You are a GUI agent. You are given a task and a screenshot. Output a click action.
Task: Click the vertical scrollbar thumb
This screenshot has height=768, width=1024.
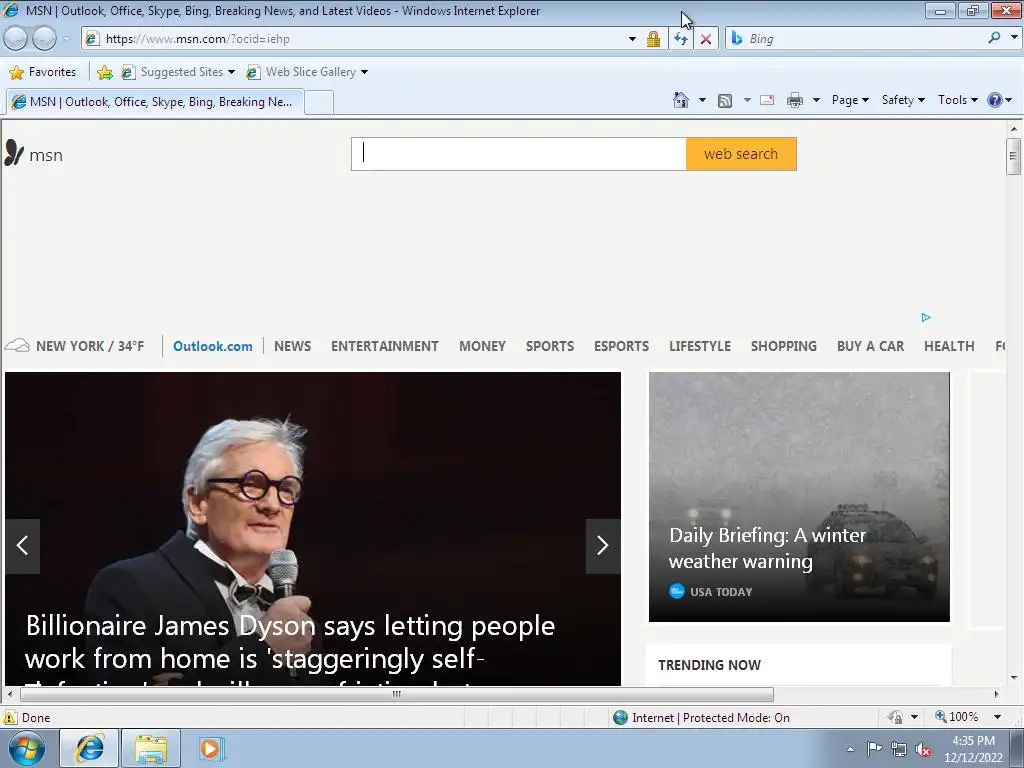[1013, 157]
